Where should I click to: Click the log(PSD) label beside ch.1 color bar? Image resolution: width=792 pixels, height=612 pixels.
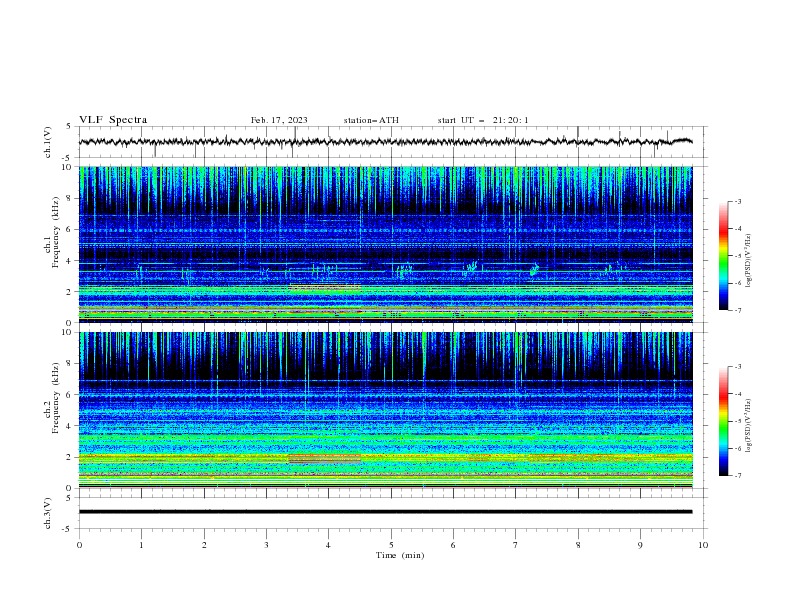coord(748,261)
